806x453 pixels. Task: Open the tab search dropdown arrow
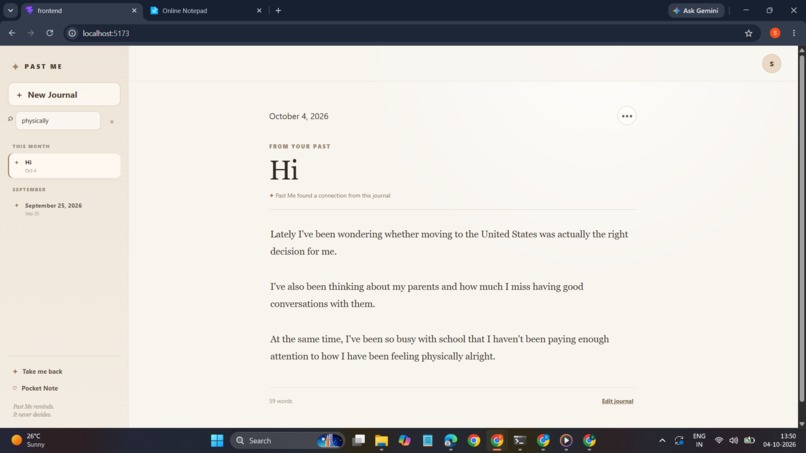(x=10, y=10)
